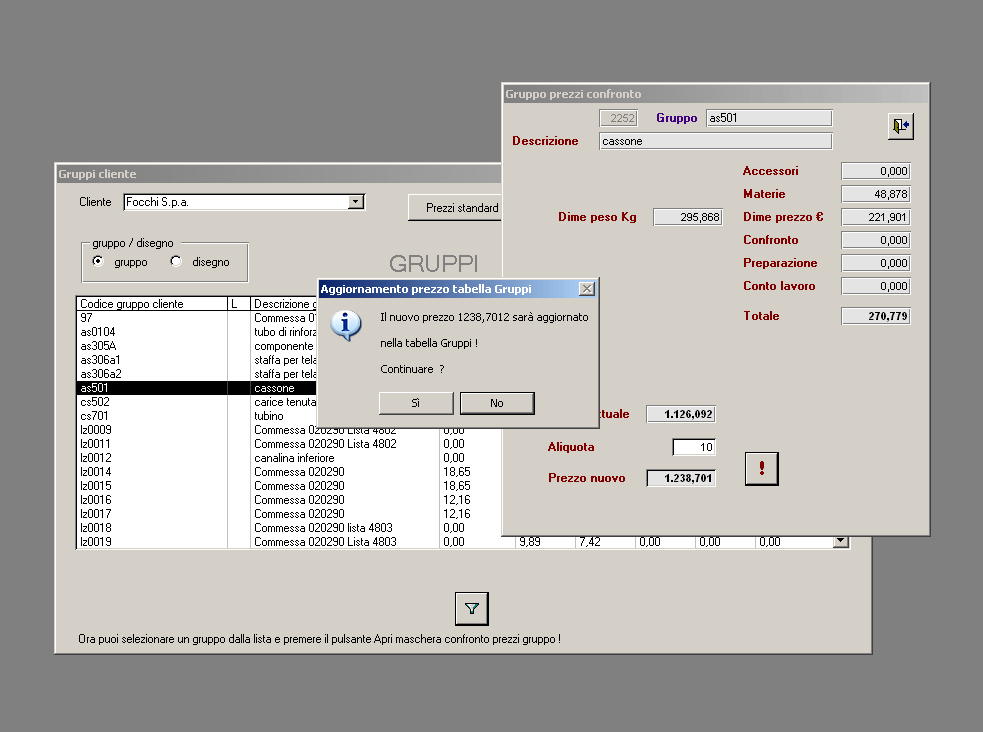Click the Aliquota input field
Viewport: 983px width, 732px height.
click(x=694, y=447)
